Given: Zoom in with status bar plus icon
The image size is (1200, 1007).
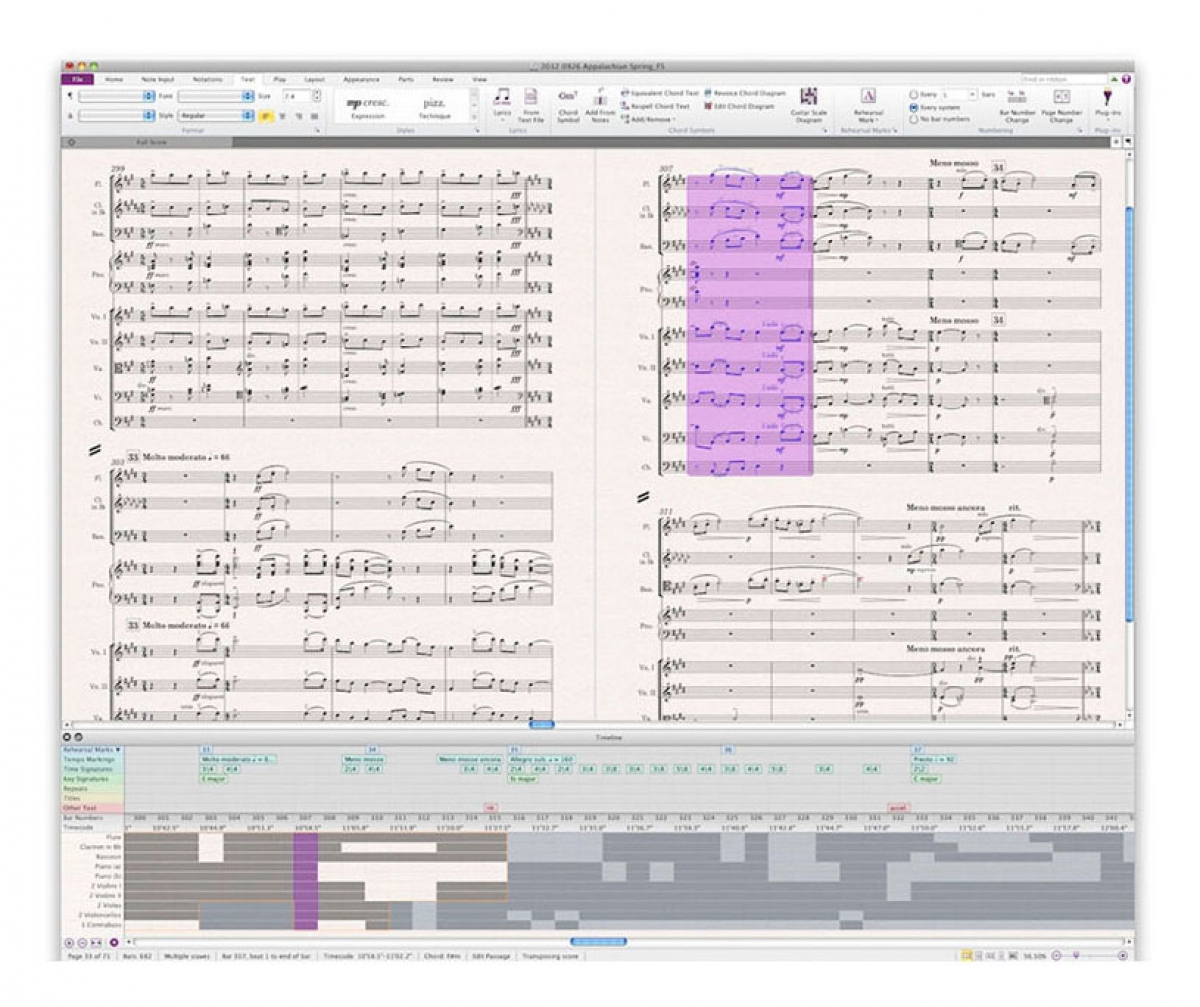Looking at the screenshot, I should [x=1122, y=956].
